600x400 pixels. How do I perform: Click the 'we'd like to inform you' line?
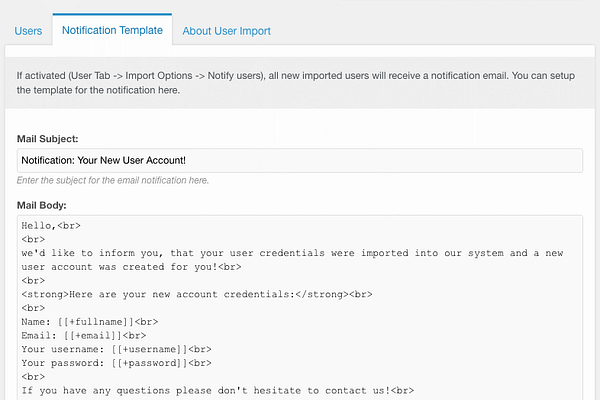point(292,253)
